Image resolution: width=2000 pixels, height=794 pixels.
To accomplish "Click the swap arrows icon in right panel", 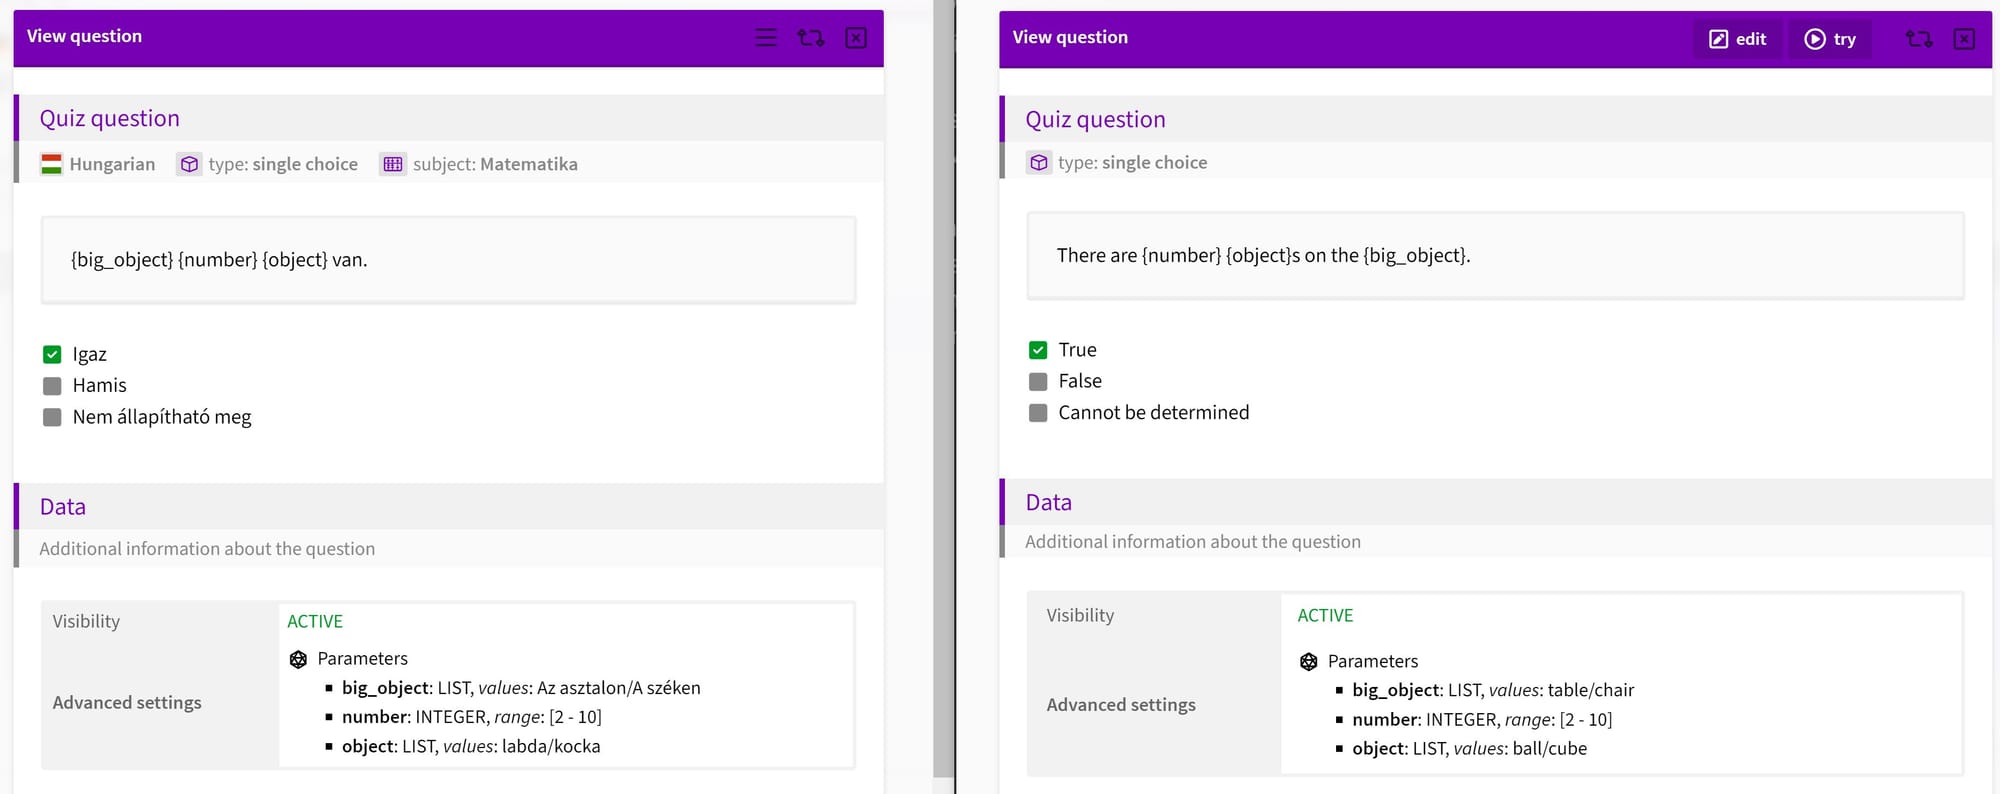I will tap(1919, 39).
